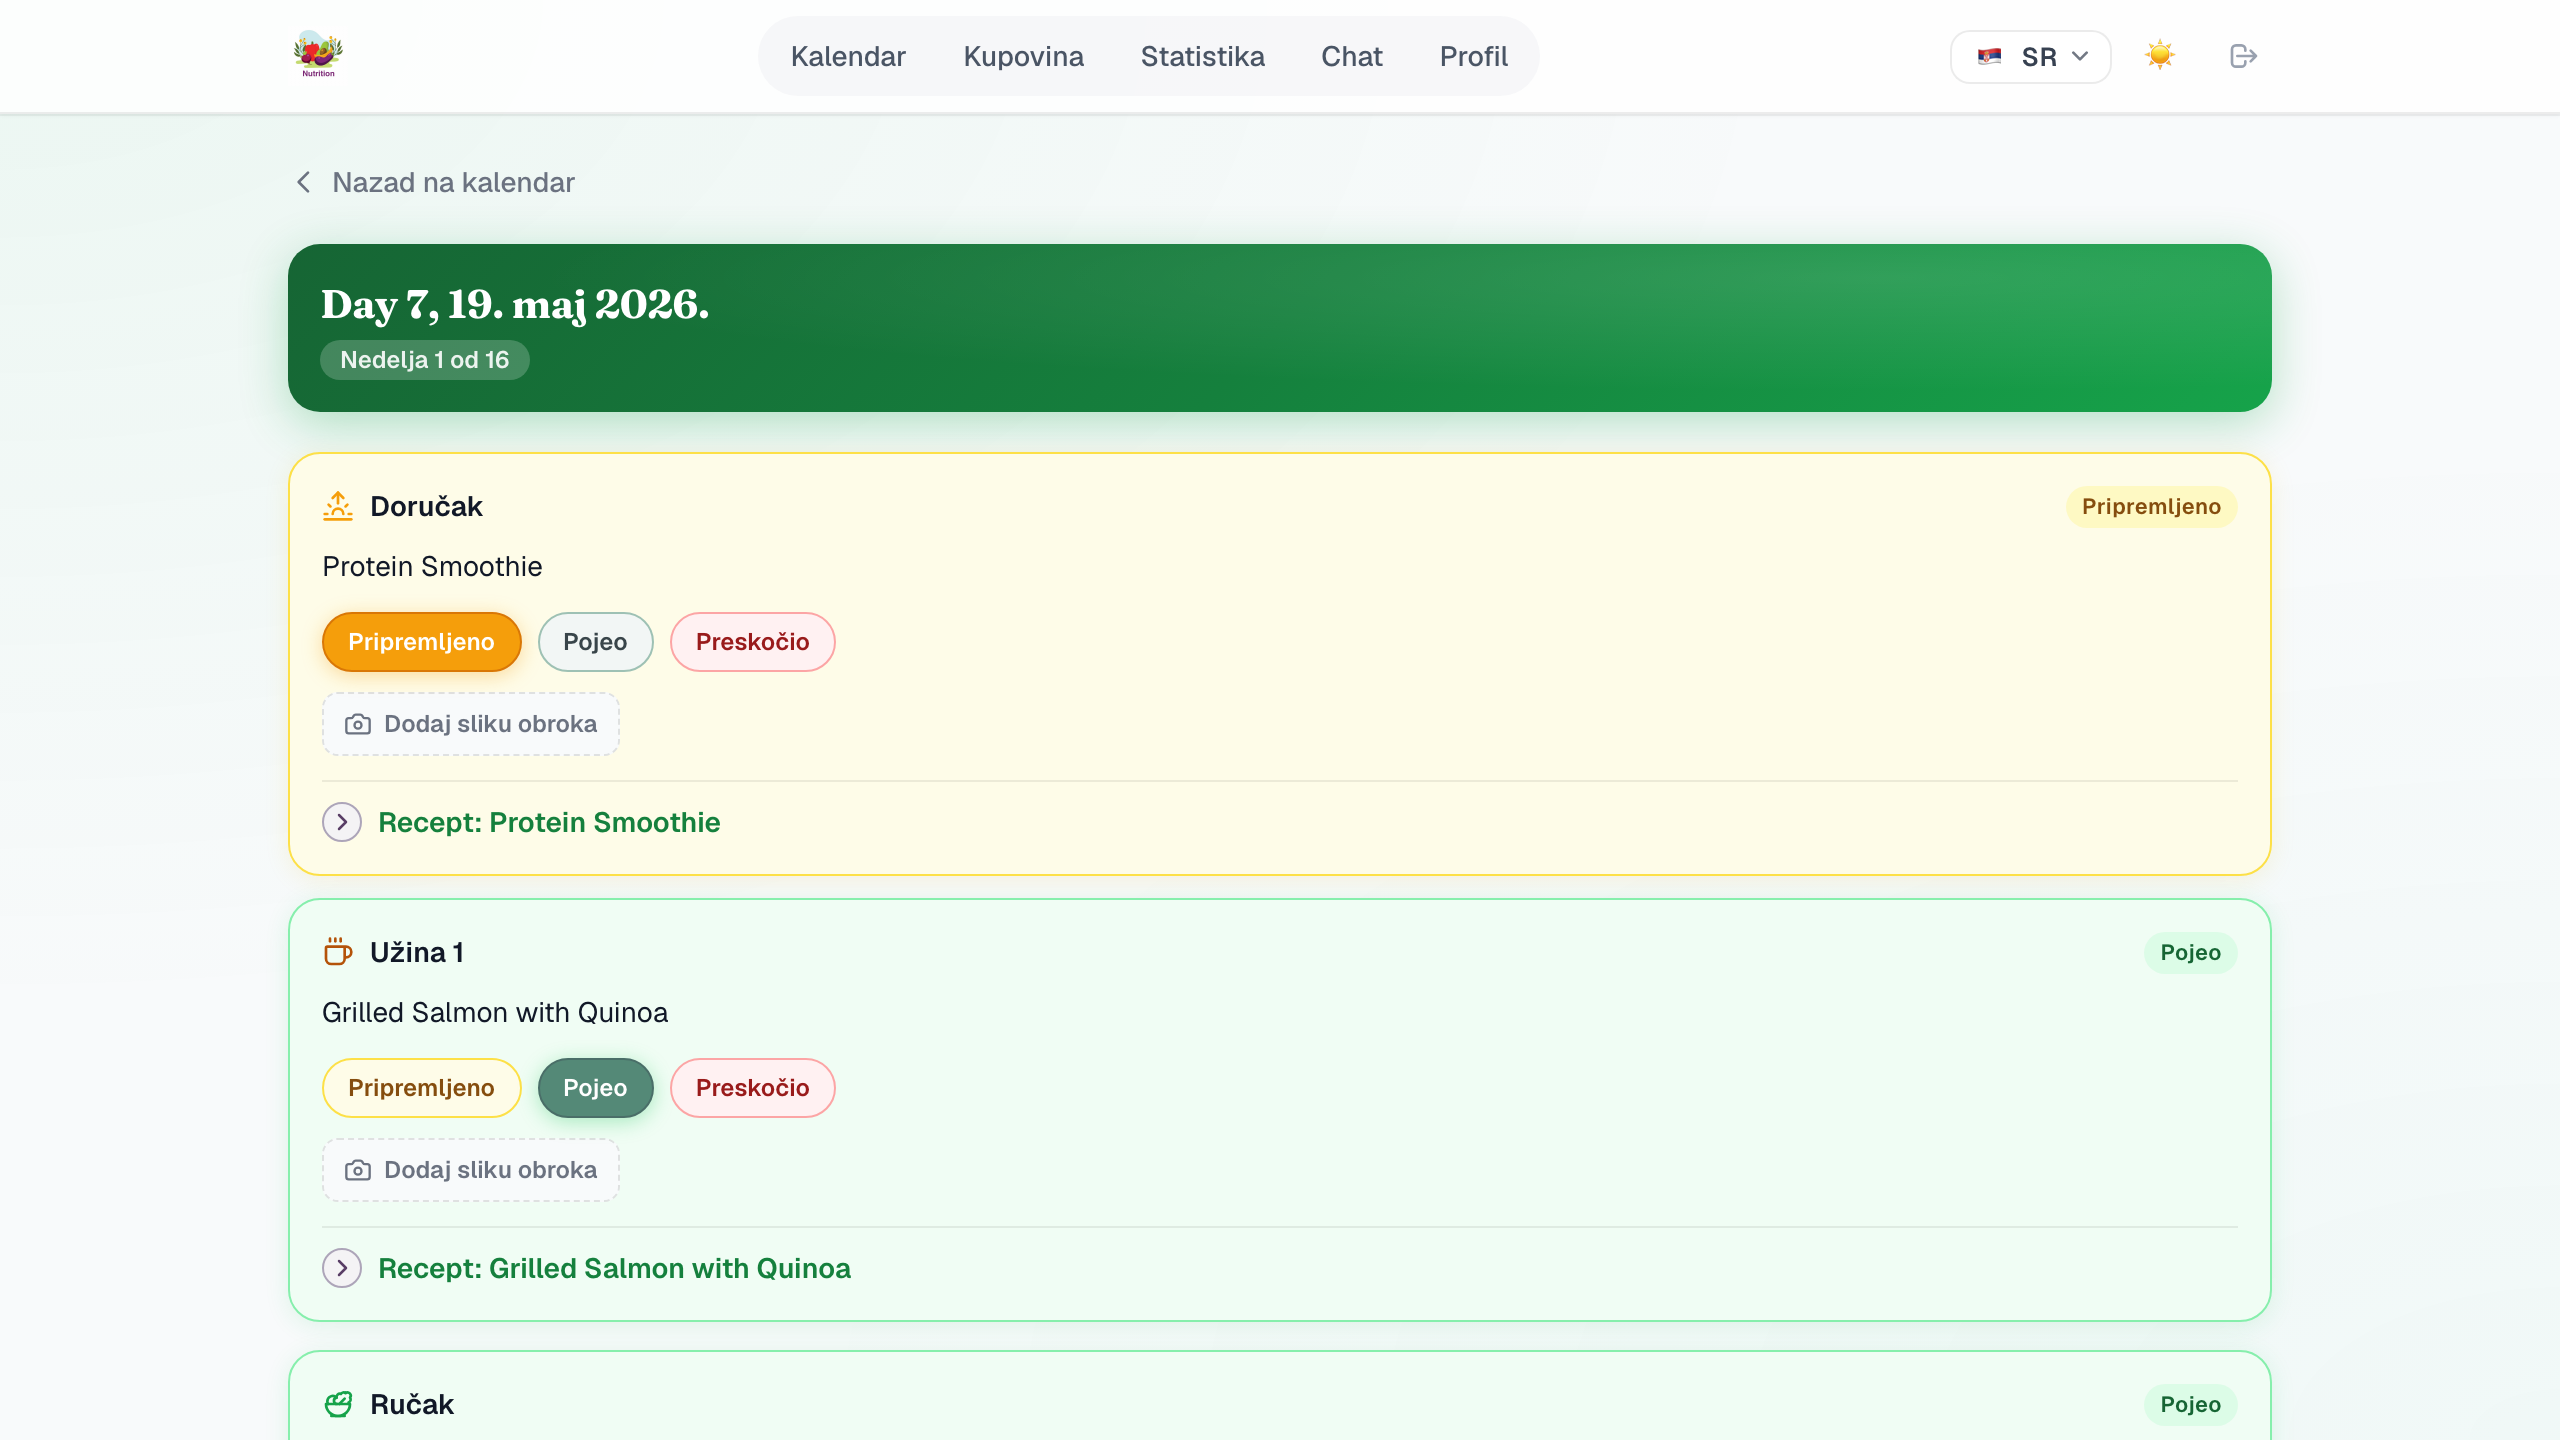This screenshot has width=2560, height=1440.
Task: Set Užina 1 status to Pojeo
Action: tap(595, 1088)
